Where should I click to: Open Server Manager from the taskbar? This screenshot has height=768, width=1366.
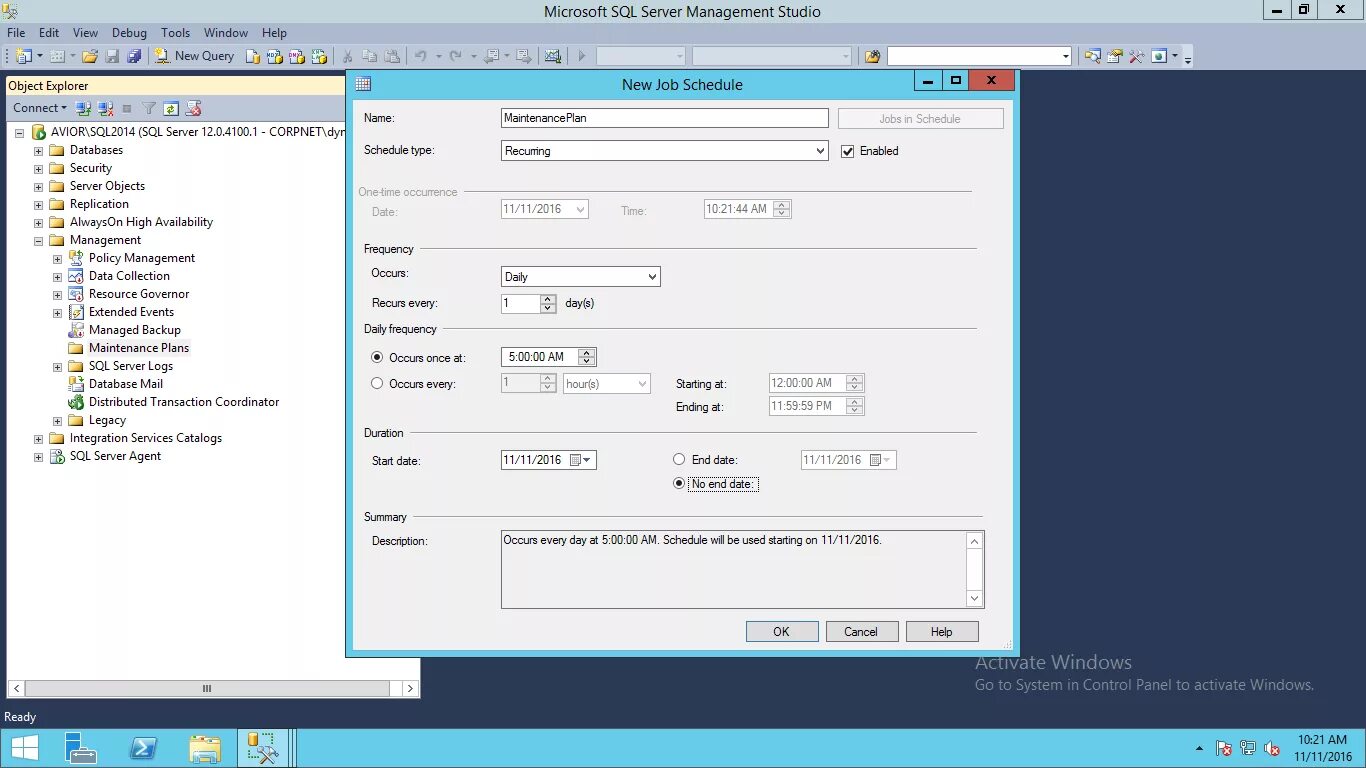click(x=80, y=749)
